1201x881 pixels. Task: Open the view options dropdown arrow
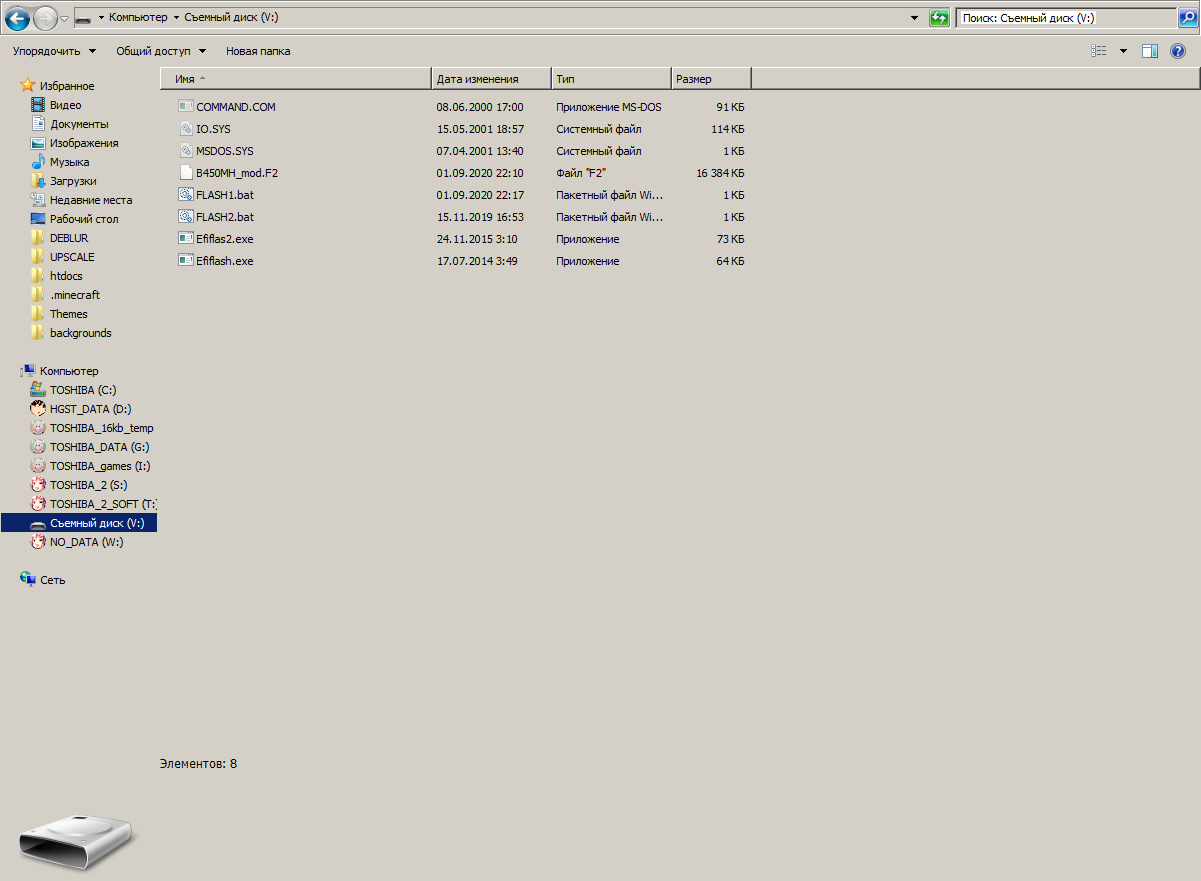[1123, 51]
